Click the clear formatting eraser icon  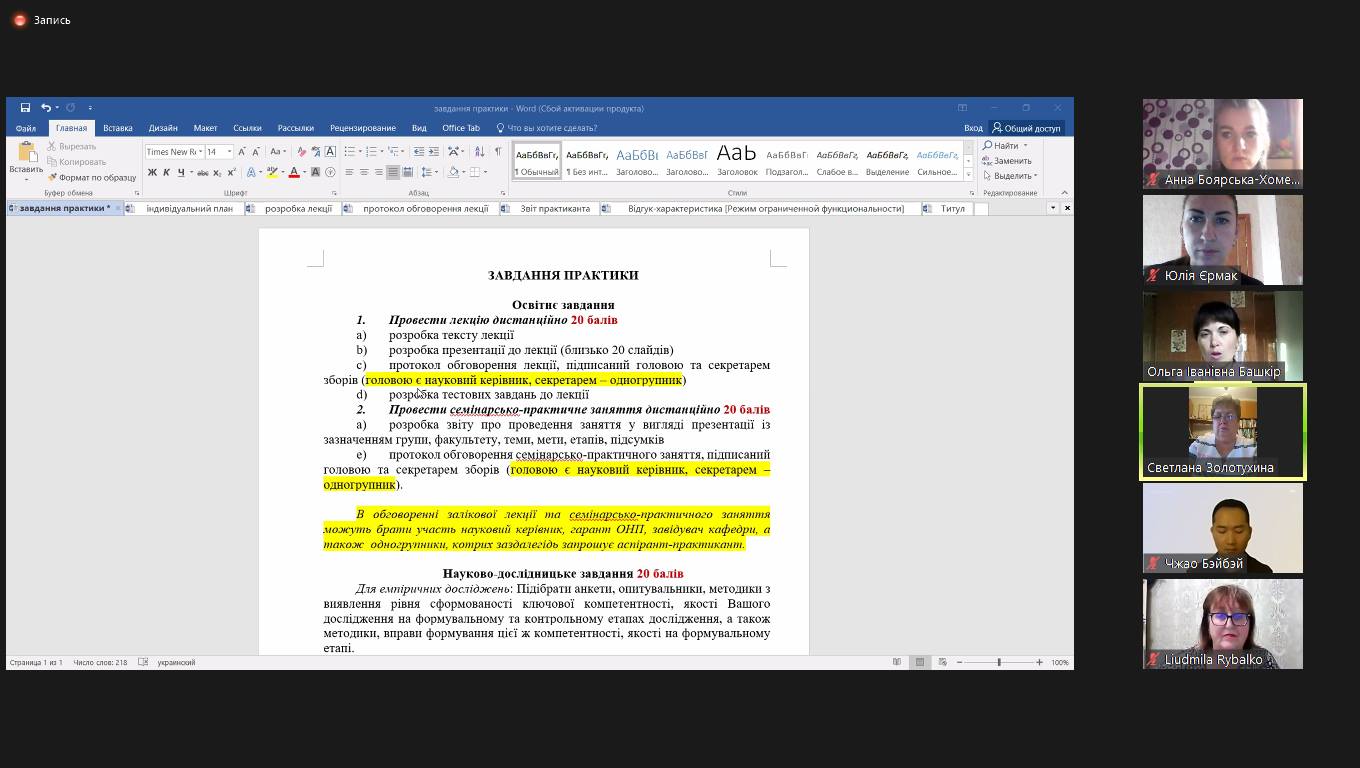pyautogui.click(x=301, y=152)
